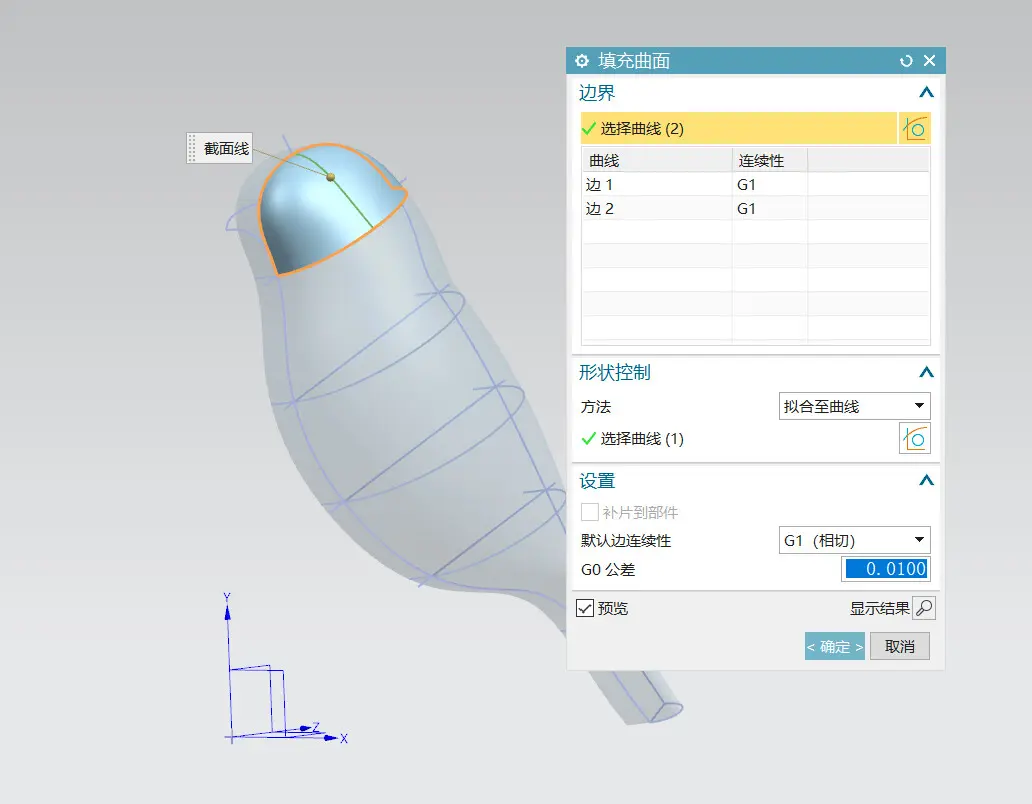Click the 确定 button
Screen dimensions: 1032x804
835,646
